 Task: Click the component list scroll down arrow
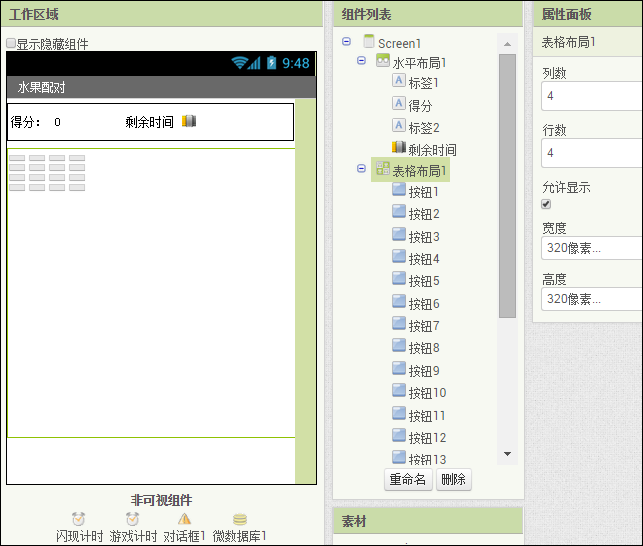[x=507, y=454]
